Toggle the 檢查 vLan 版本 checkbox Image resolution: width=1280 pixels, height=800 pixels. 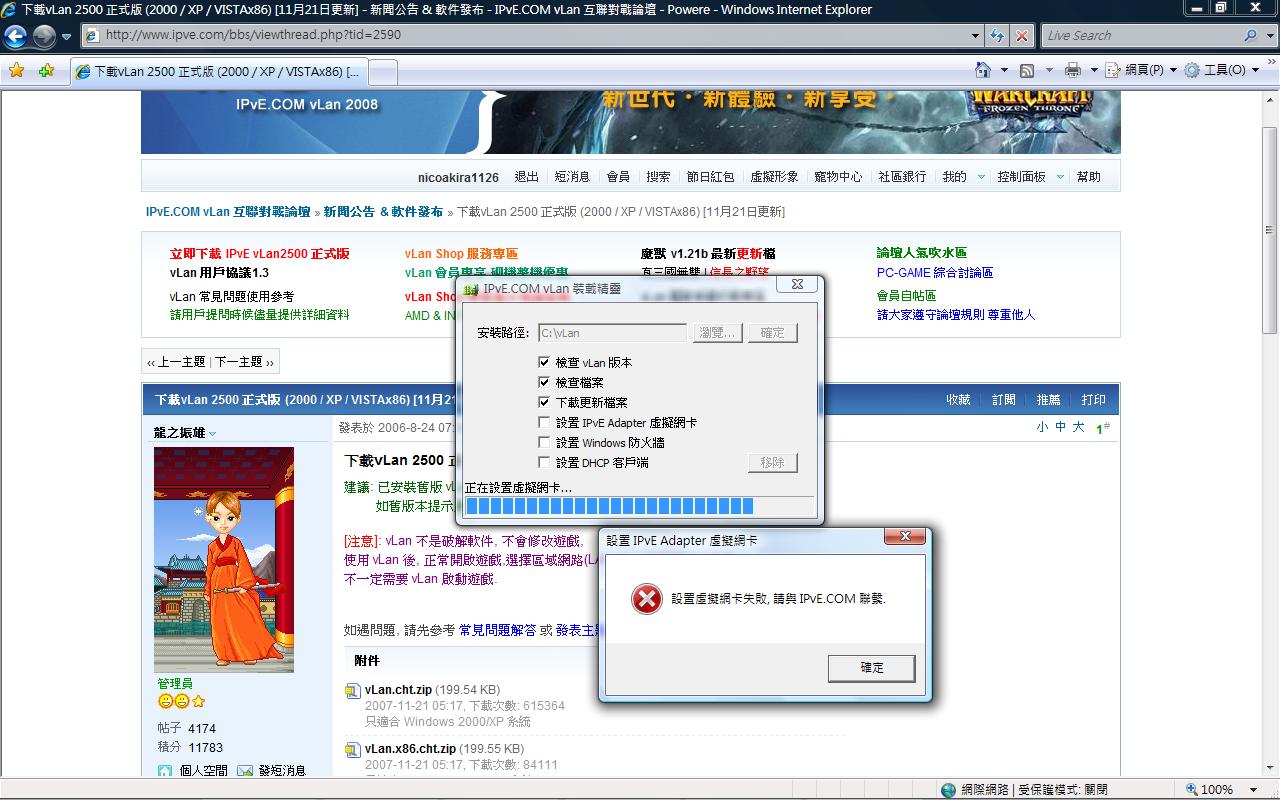click(544, 362)
